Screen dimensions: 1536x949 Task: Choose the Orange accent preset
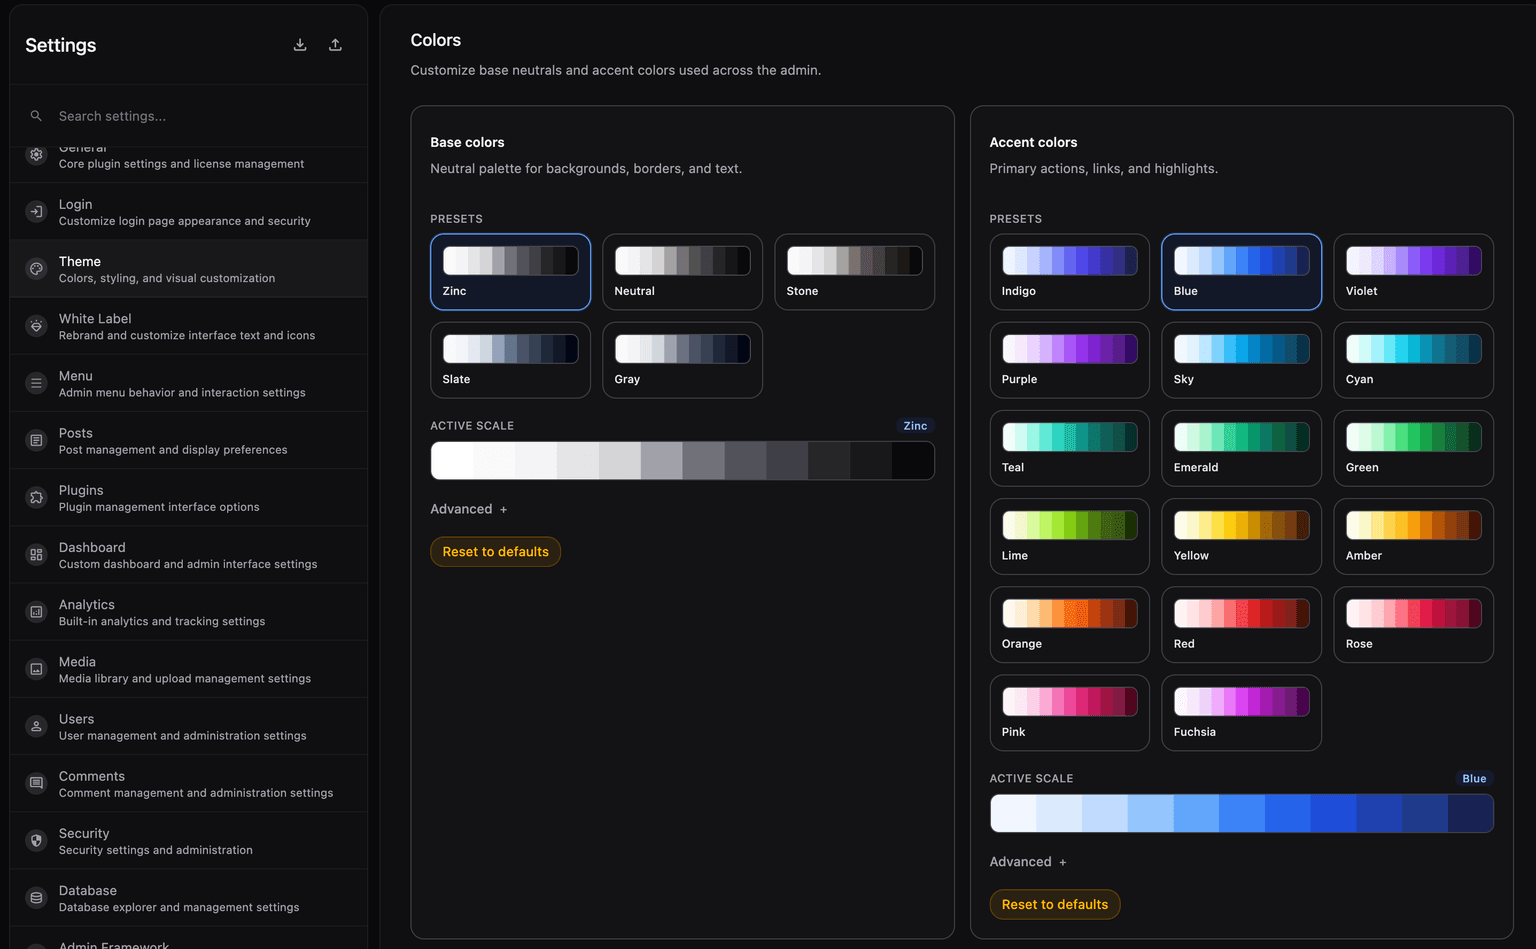coord(1069,624)
